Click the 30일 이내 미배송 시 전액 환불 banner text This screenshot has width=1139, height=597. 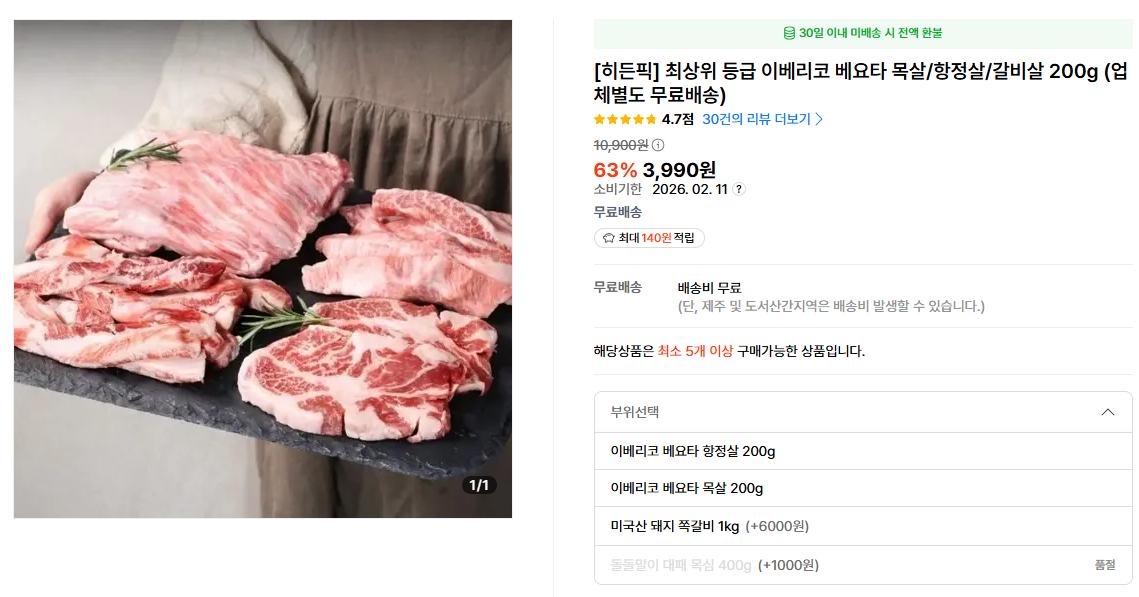point(870,33)
